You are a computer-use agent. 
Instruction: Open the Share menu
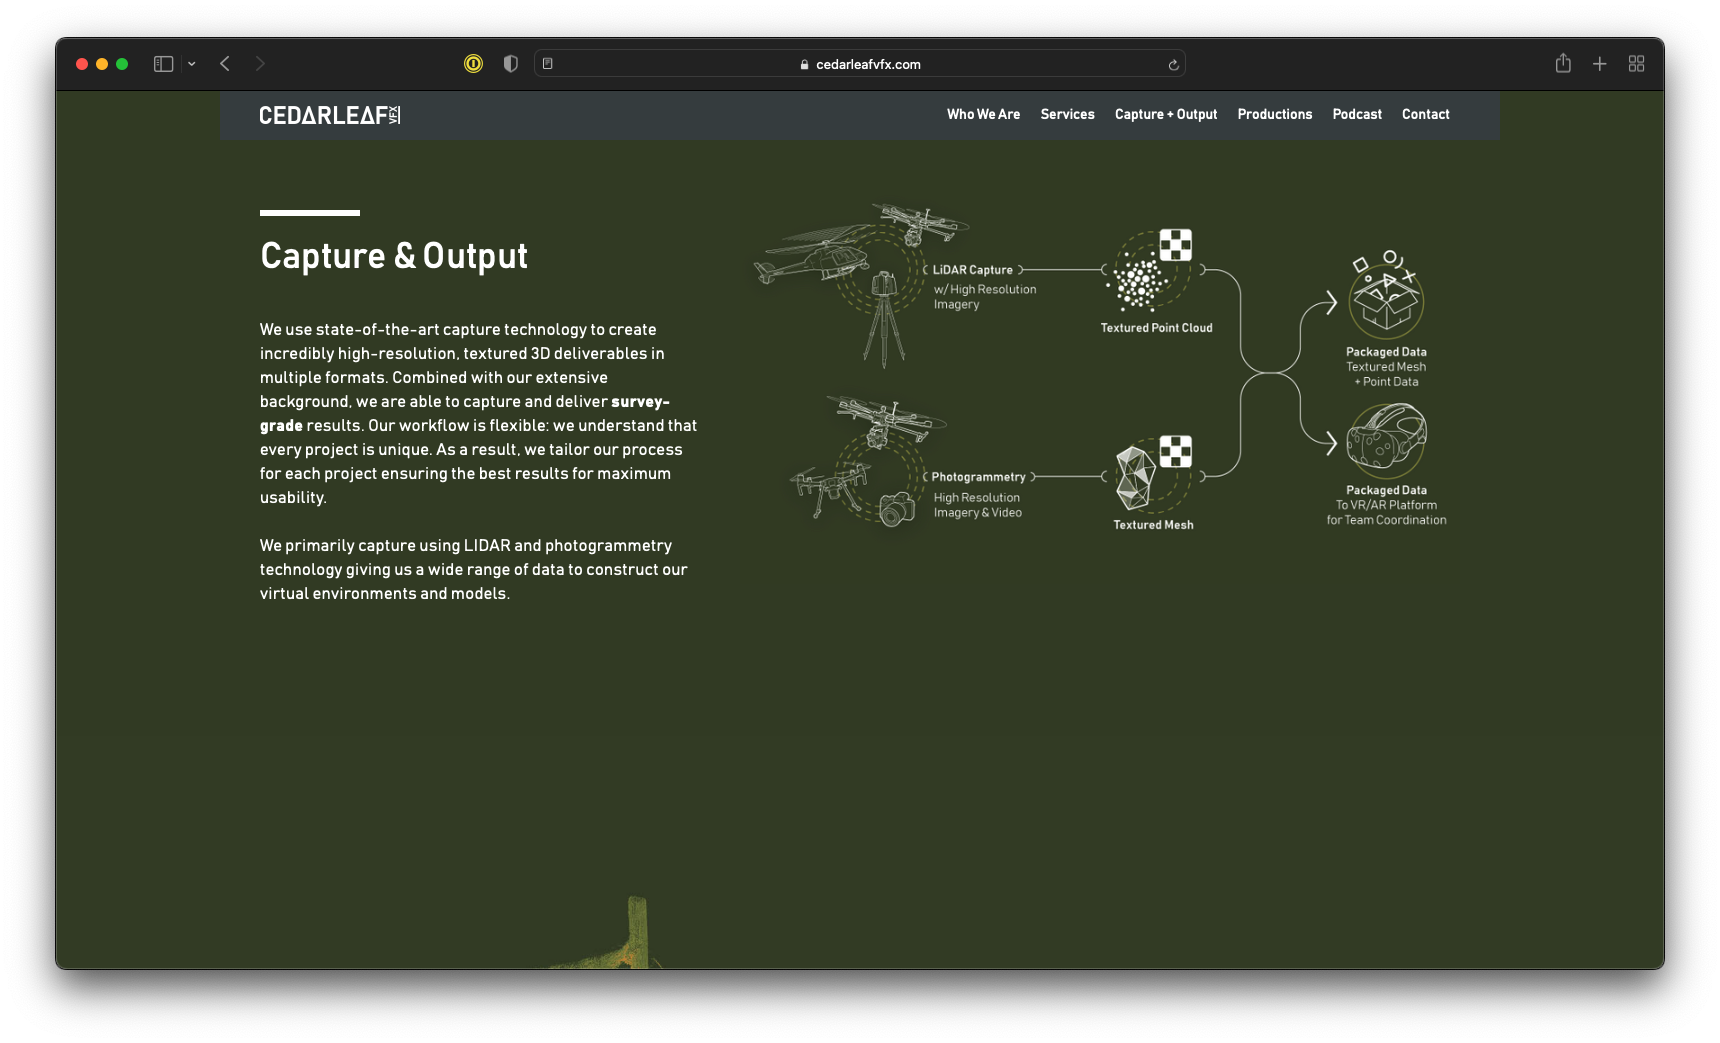[x=1563, y=63]
